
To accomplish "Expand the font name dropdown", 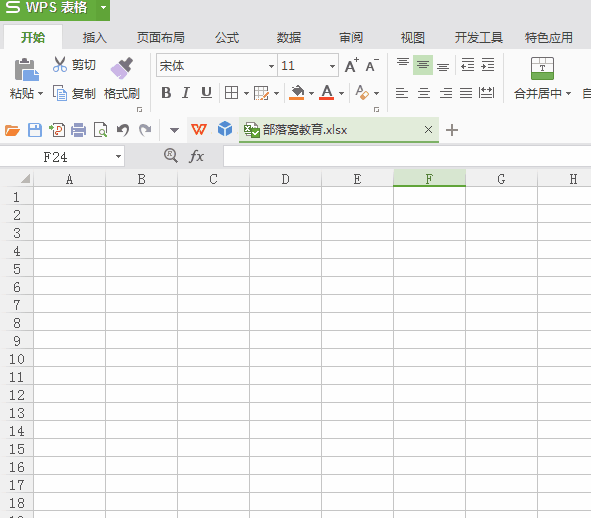I will [271, 66].
